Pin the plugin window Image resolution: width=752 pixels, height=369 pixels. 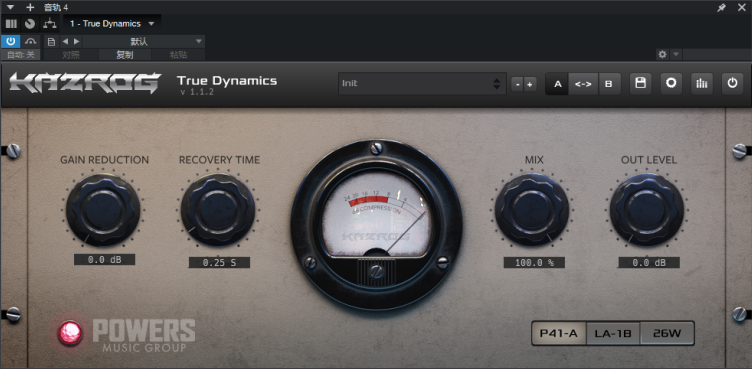[721, 7]
